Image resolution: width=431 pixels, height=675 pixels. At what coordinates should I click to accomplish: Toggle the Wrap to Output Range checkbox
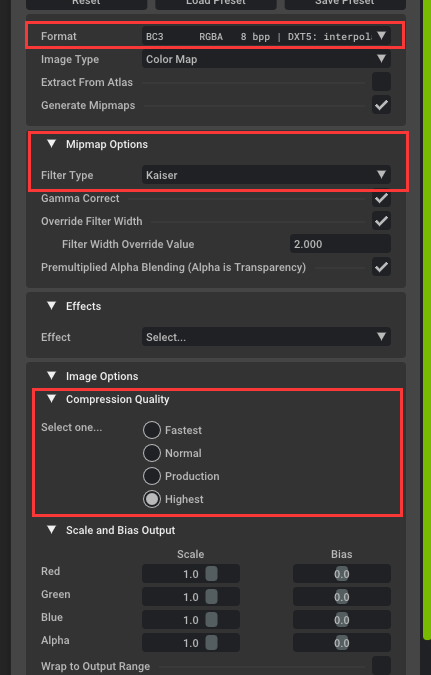[381, 665]
